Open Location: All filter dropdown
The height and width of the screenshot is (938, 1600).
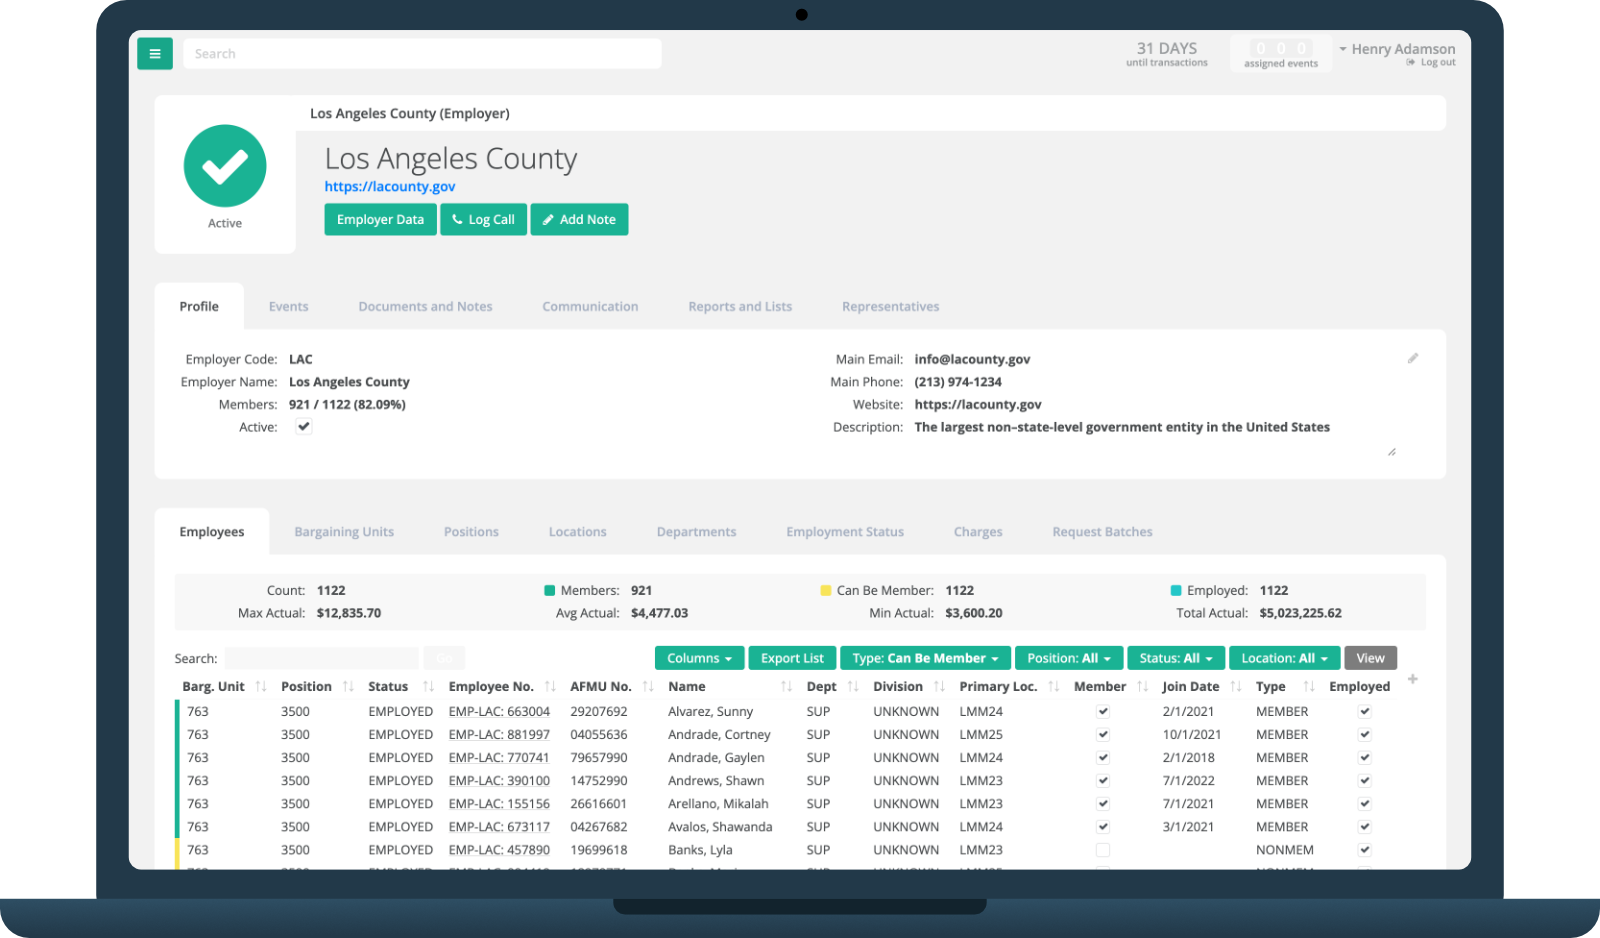(x=1284, y=658)
